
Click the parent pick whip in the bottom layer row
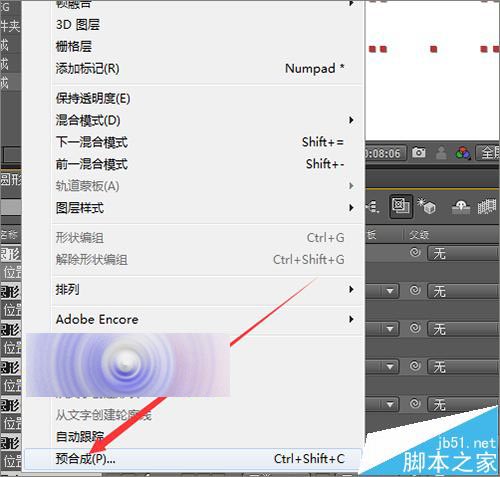415,404
